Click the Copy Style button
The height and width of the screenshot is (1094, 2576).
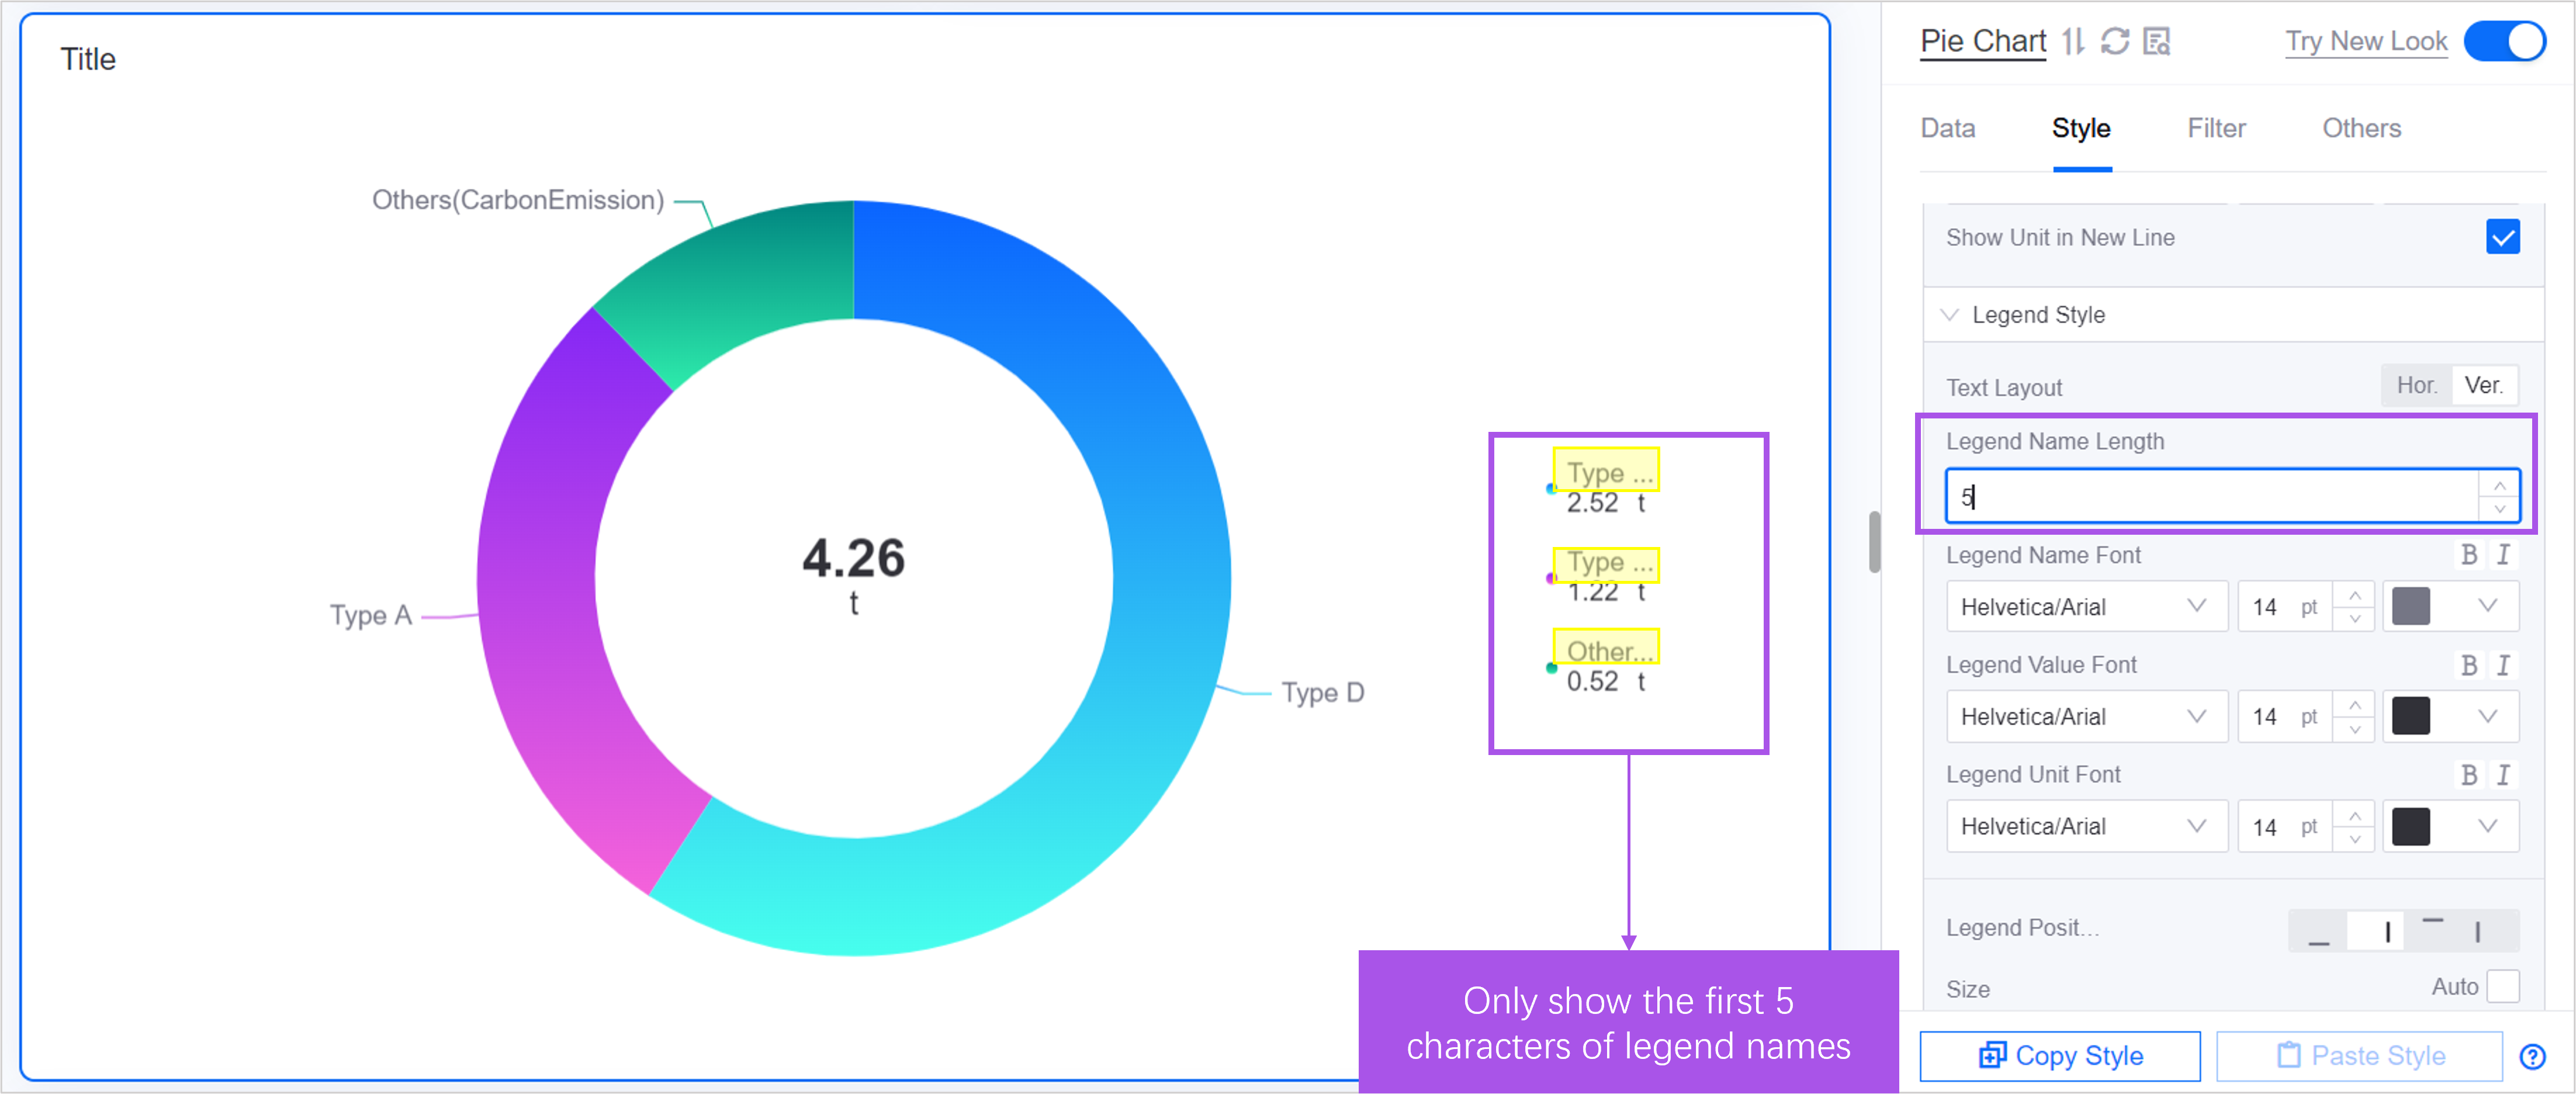coord(2060,1056)
